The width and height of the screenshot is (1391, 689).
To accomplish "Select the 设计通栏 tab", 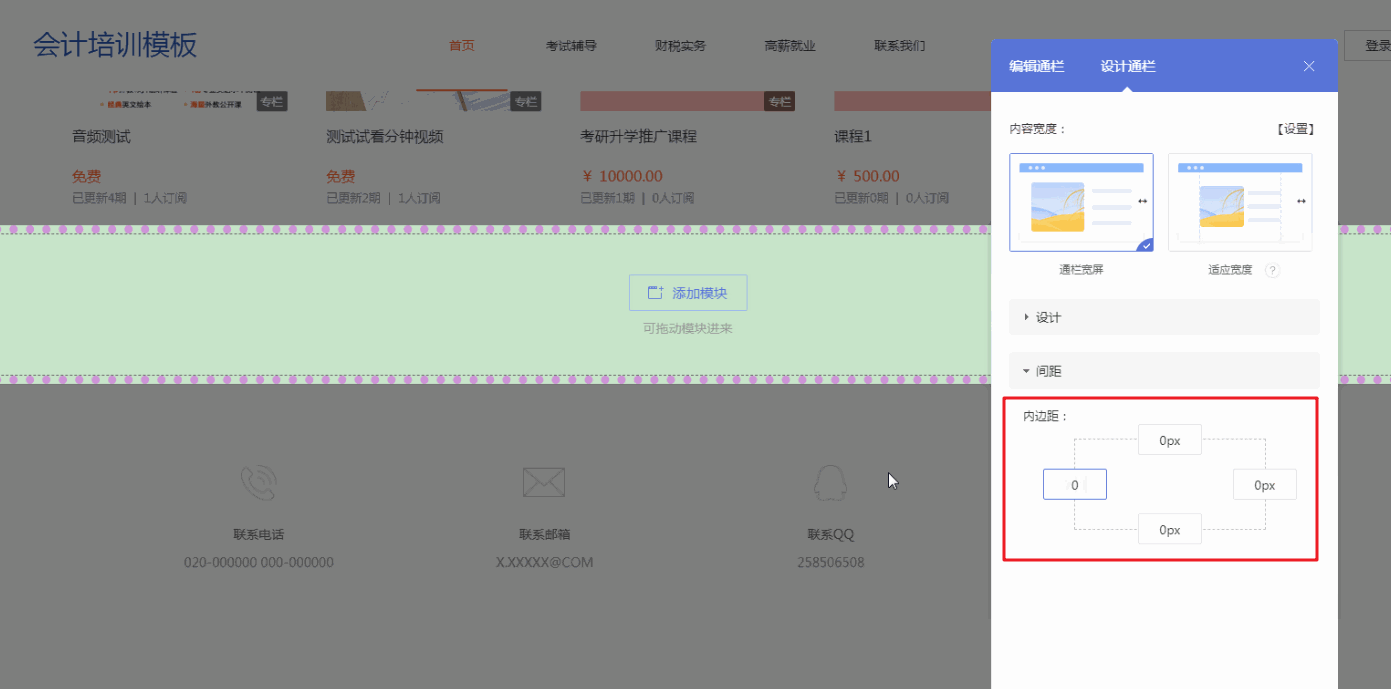I will 1128,66.
